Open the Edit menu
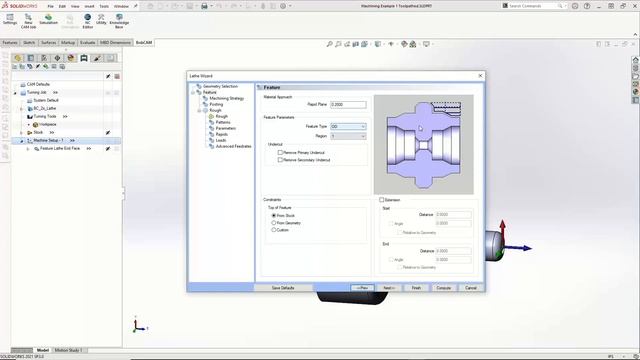Viewport: 640px width, 360px height. point(62,7)
